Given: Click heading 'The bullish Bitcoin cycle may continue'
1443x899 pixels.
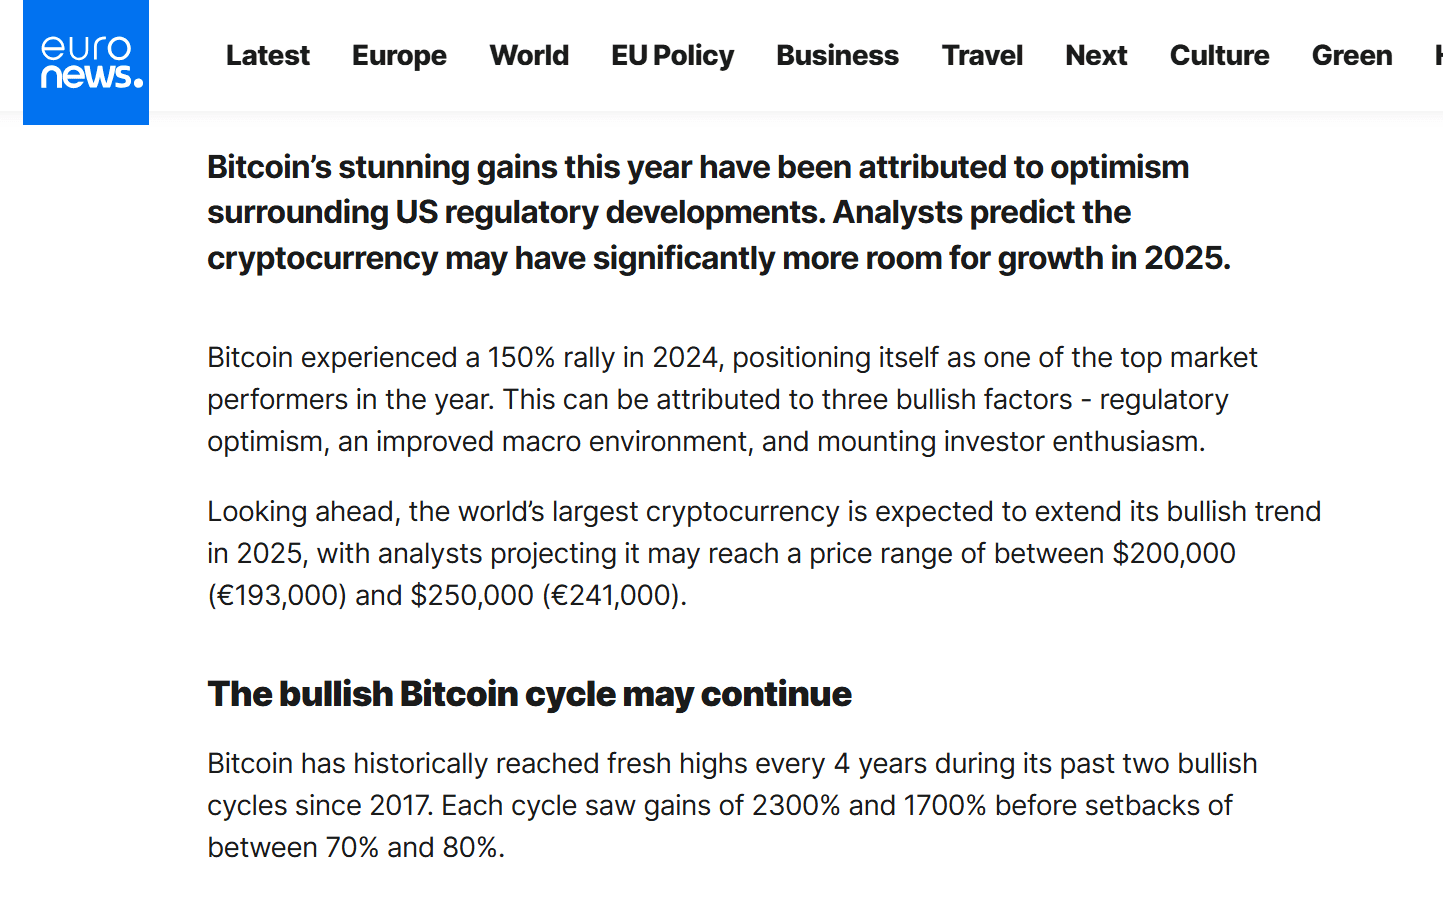Looking at the screenshot, I should [x=529, y=693].
